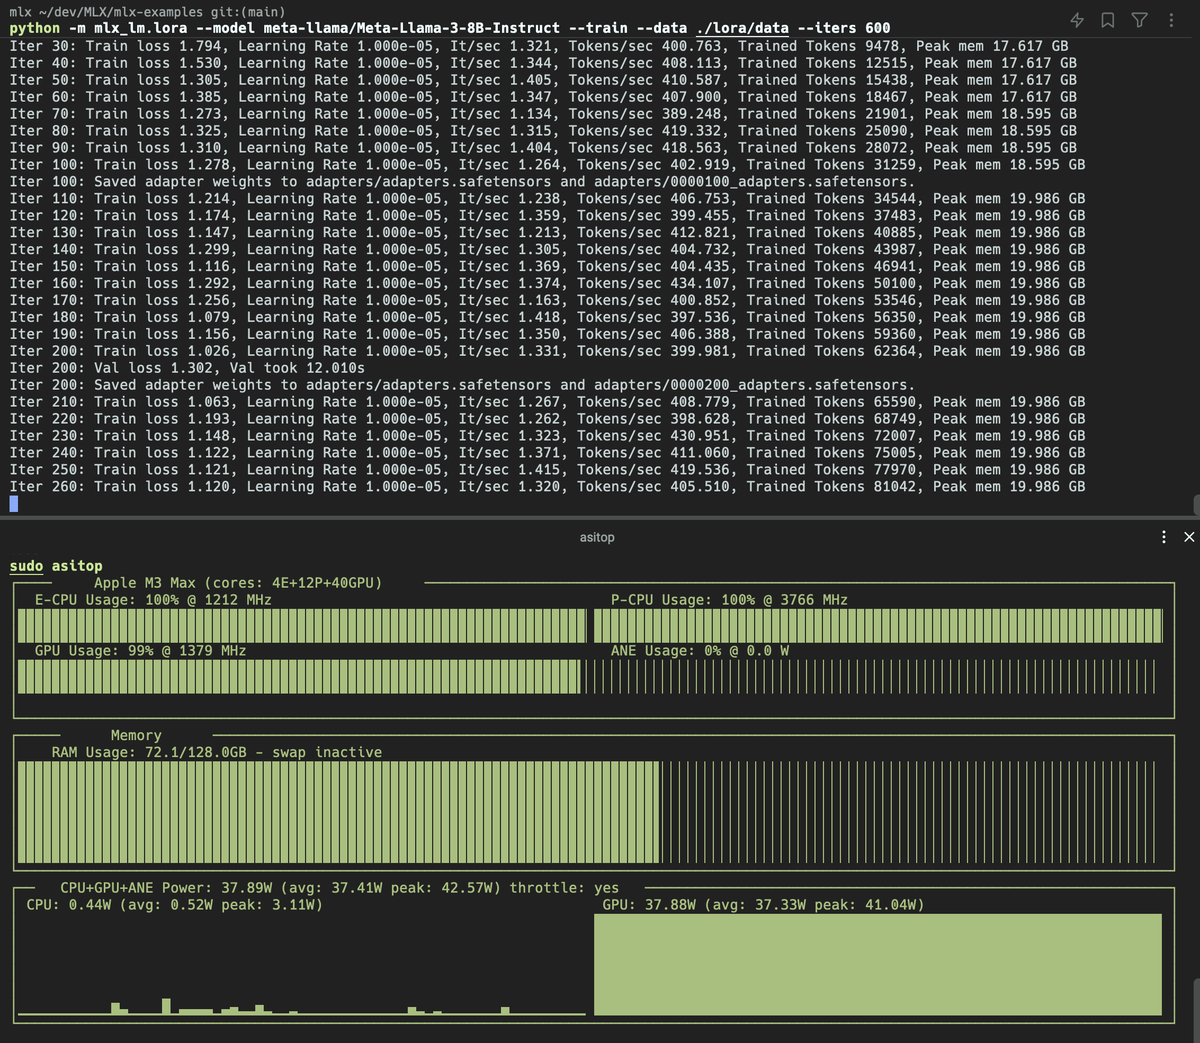Click the 'Iter 230: Train loss 1.148' line

(x=547, y=436)
